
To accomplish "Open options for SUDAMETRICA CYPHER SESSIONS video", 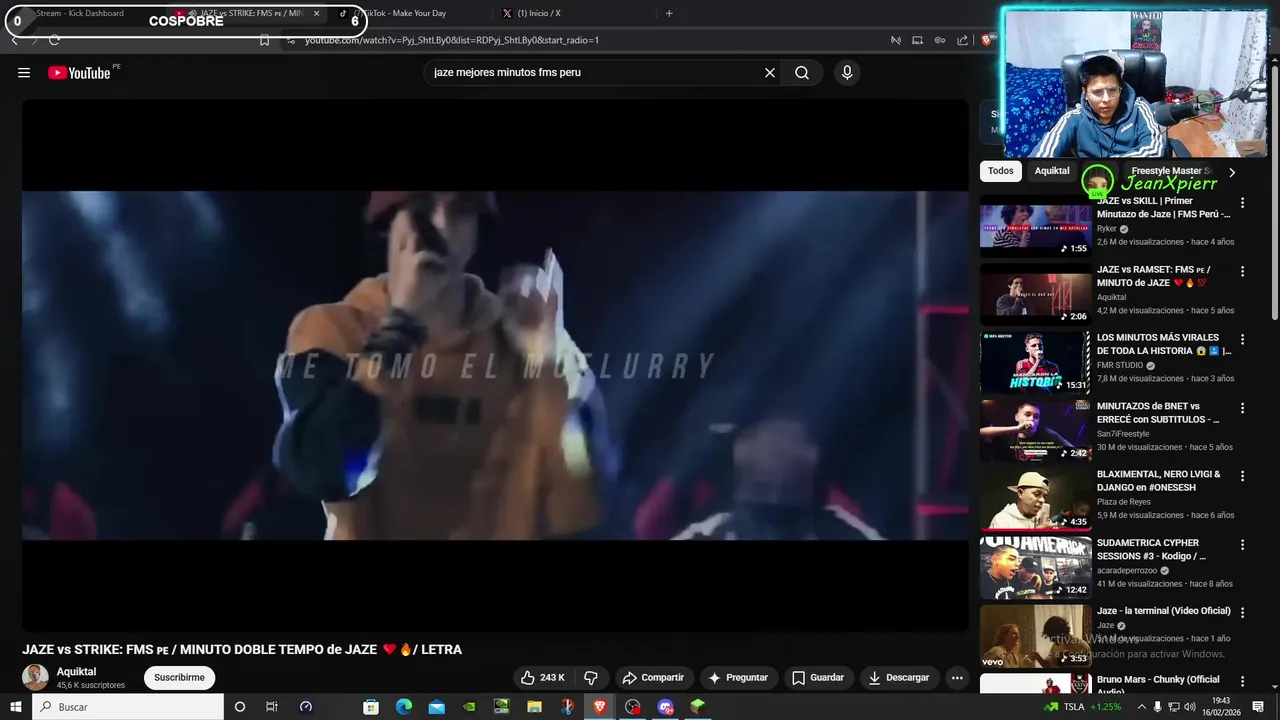I will pyautogui.click(x=1243, y=545).
